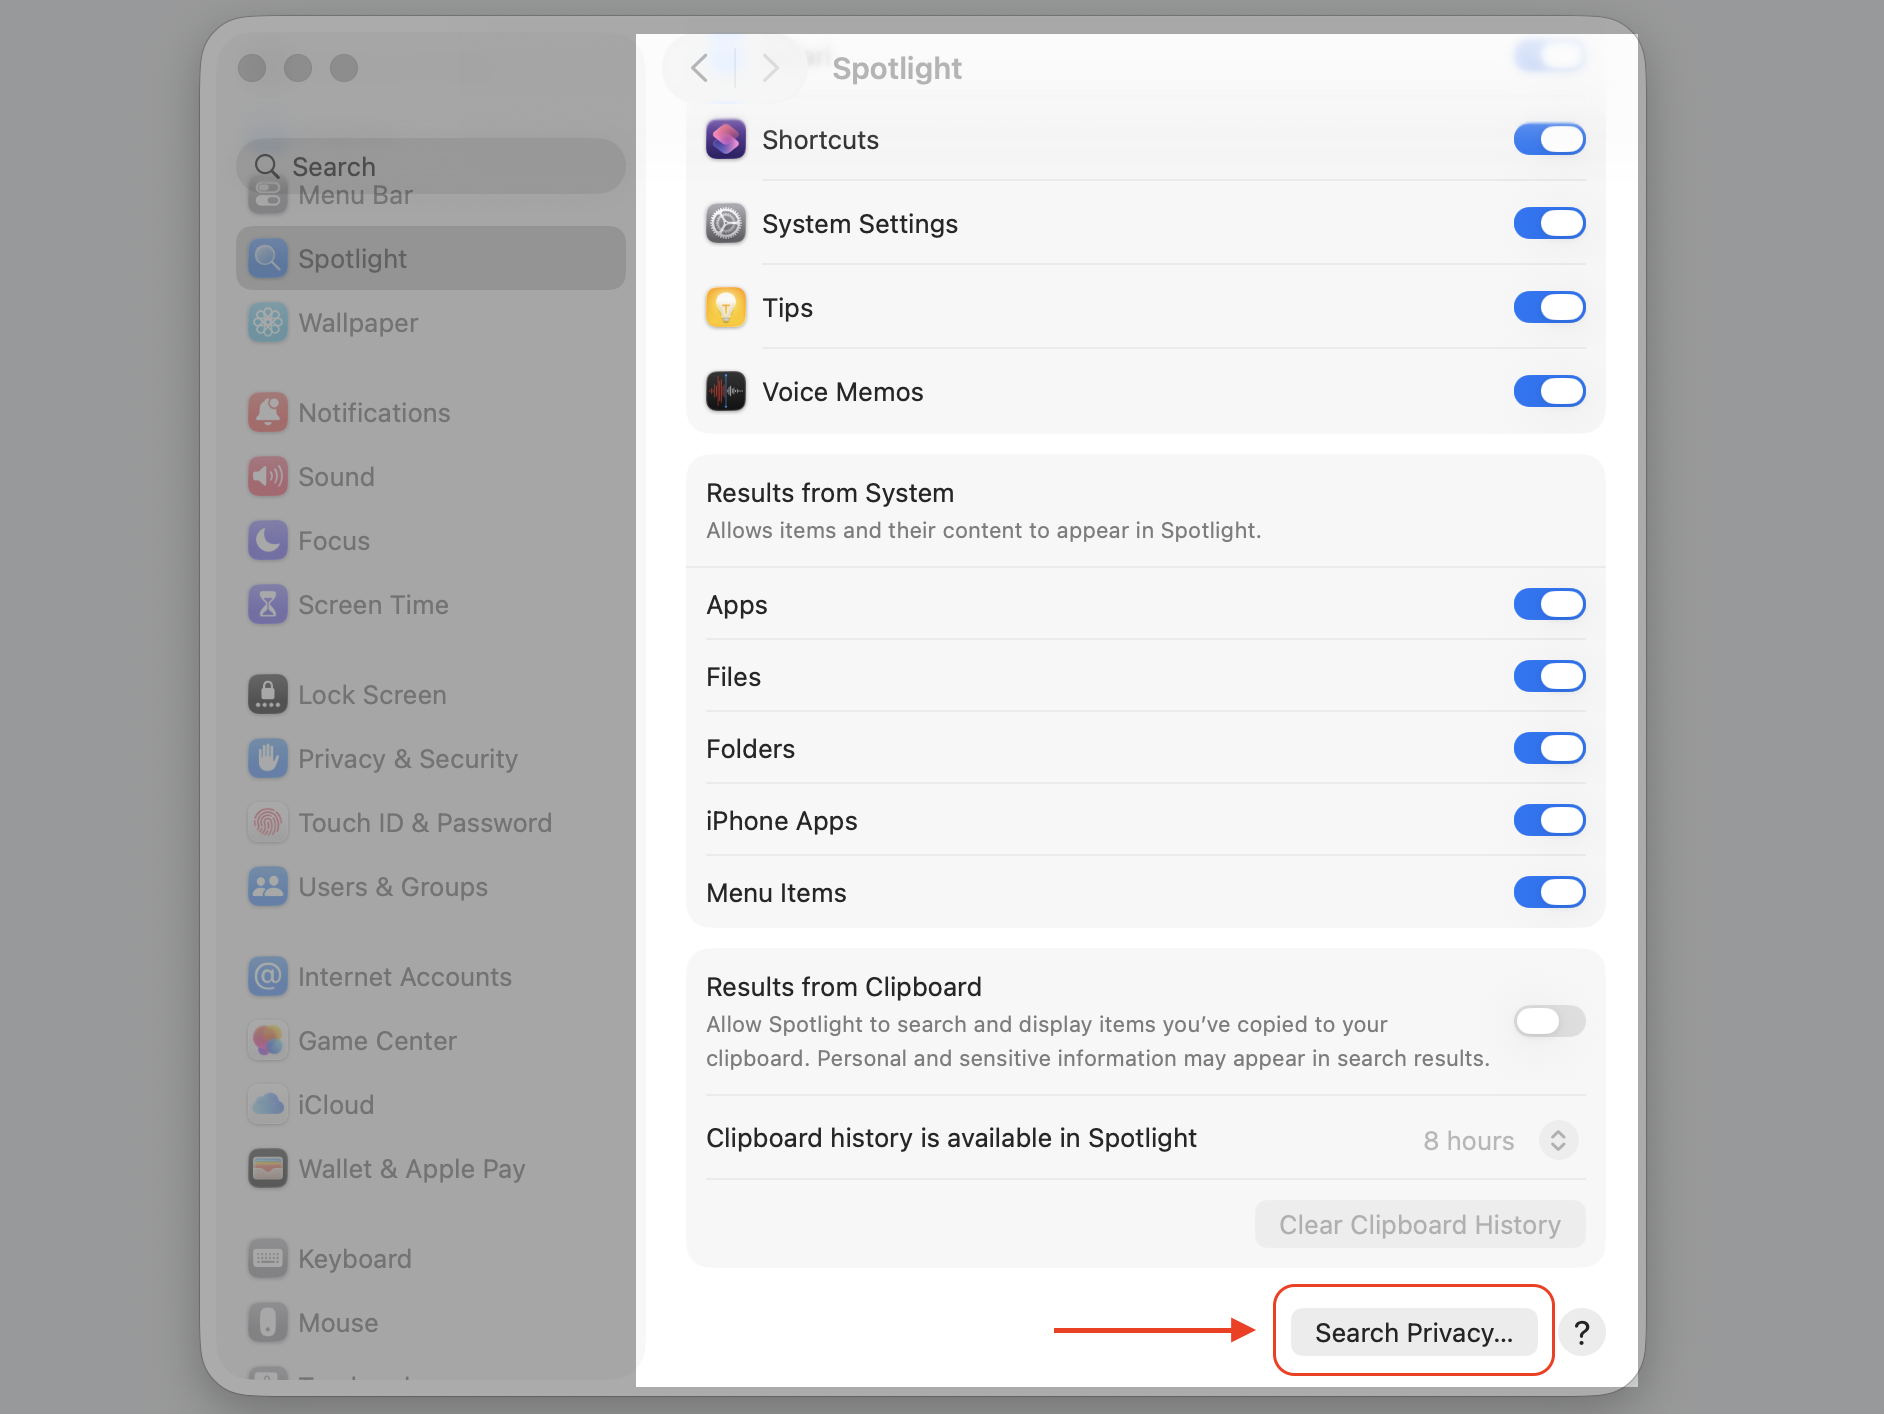This screenshot has height=1414, width=1884.
Task: Click the Voice Memos app icon
Action: click(x=726, y=391)
